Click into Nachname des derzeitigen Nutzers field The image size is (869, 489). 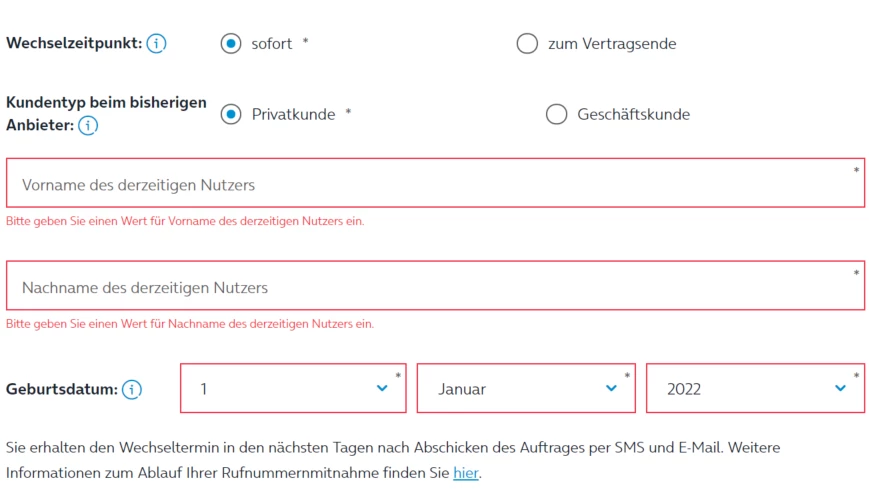pyautogui.click(x=435, y=287)
